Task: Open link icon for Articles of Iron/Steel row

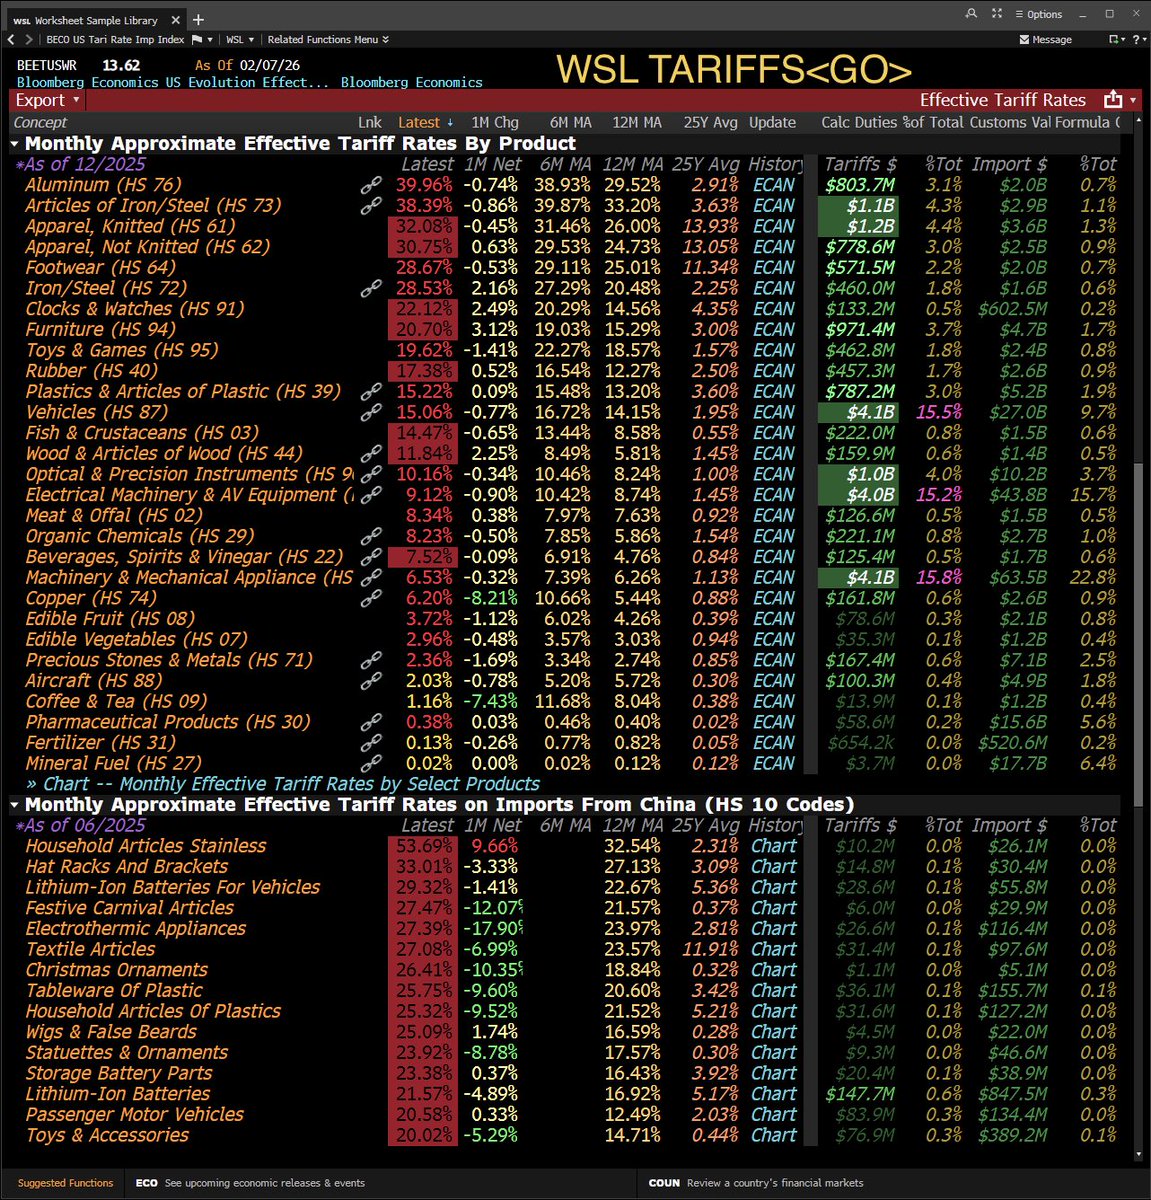Action: coord(371,206)
